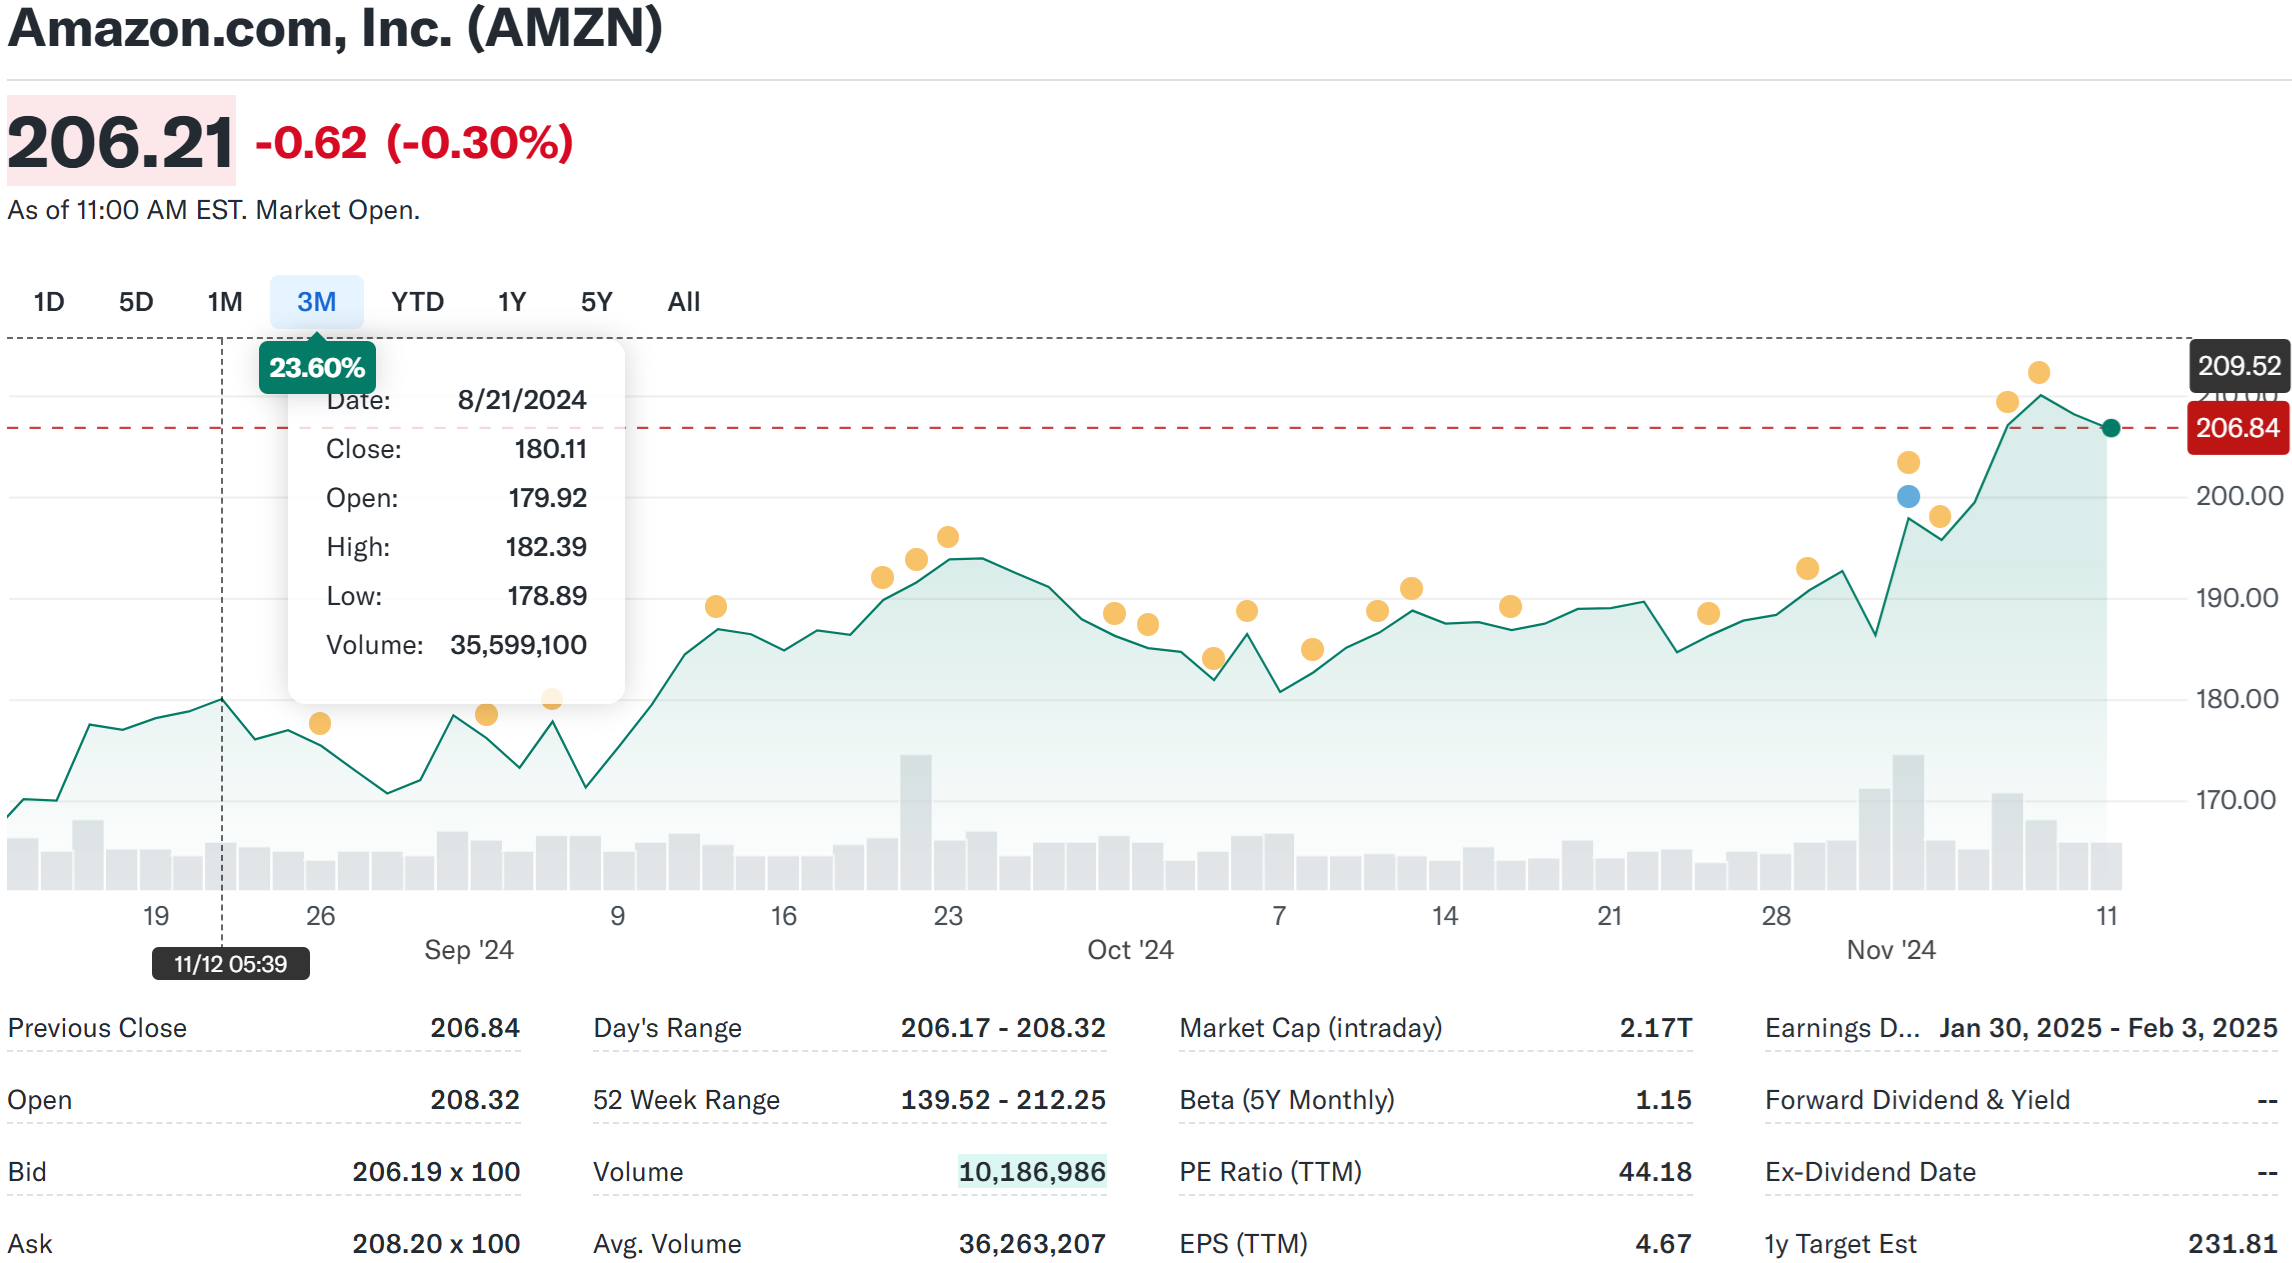2292x1263 pixels.
Task: Click the Market Cap value 2.17T
Action: click(x=1656, y=1028)
